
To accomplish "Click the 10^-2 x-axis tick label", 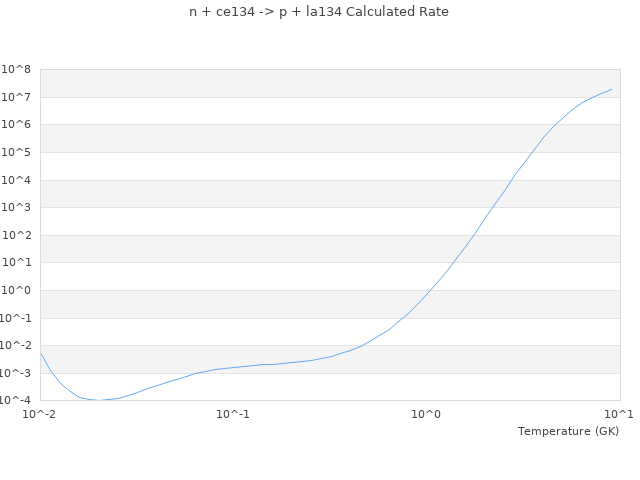I will pos(40,414).
